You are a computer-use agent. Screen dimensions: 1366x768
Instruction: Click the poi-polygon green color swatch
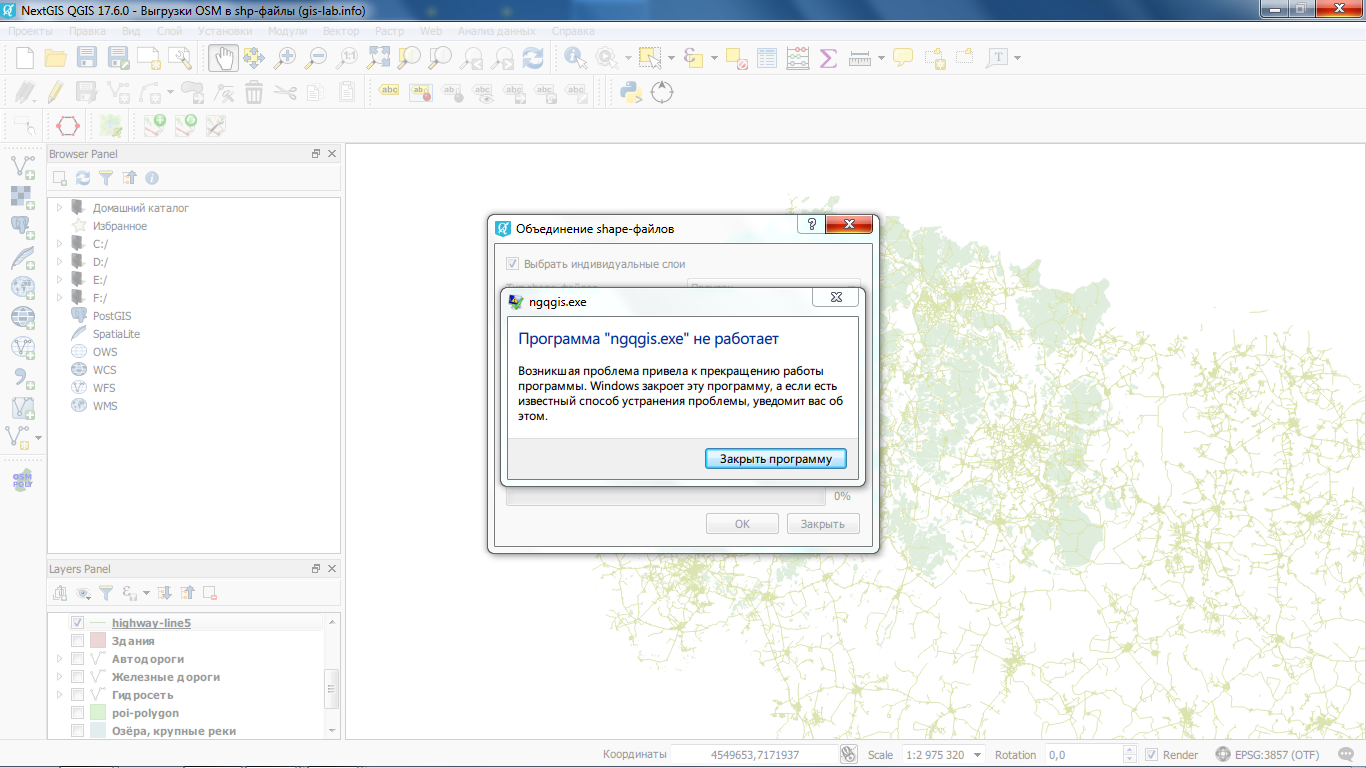tap(98, 713)
